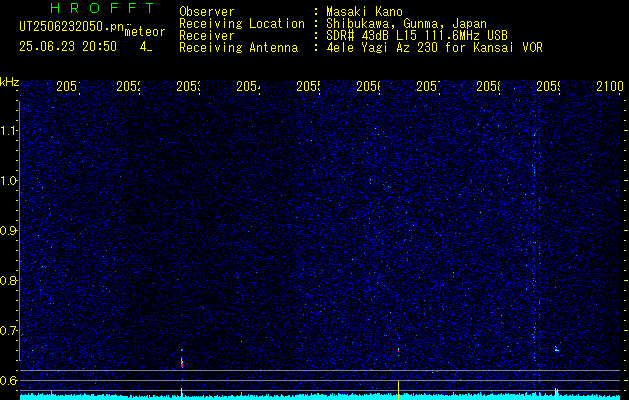The height and width of the screenshot is (400, 629).
Task: Click the 1.0 kHz axis label
Action: 8,181
